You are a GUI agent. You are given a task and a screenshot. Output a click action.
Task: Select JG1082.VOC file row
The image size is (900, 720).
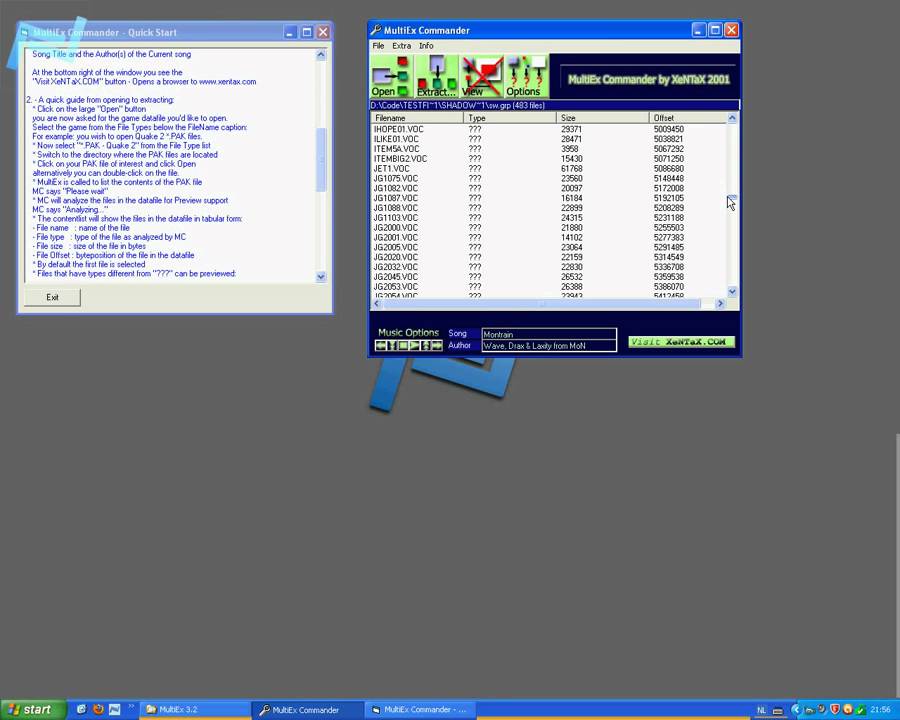[548, 188]
